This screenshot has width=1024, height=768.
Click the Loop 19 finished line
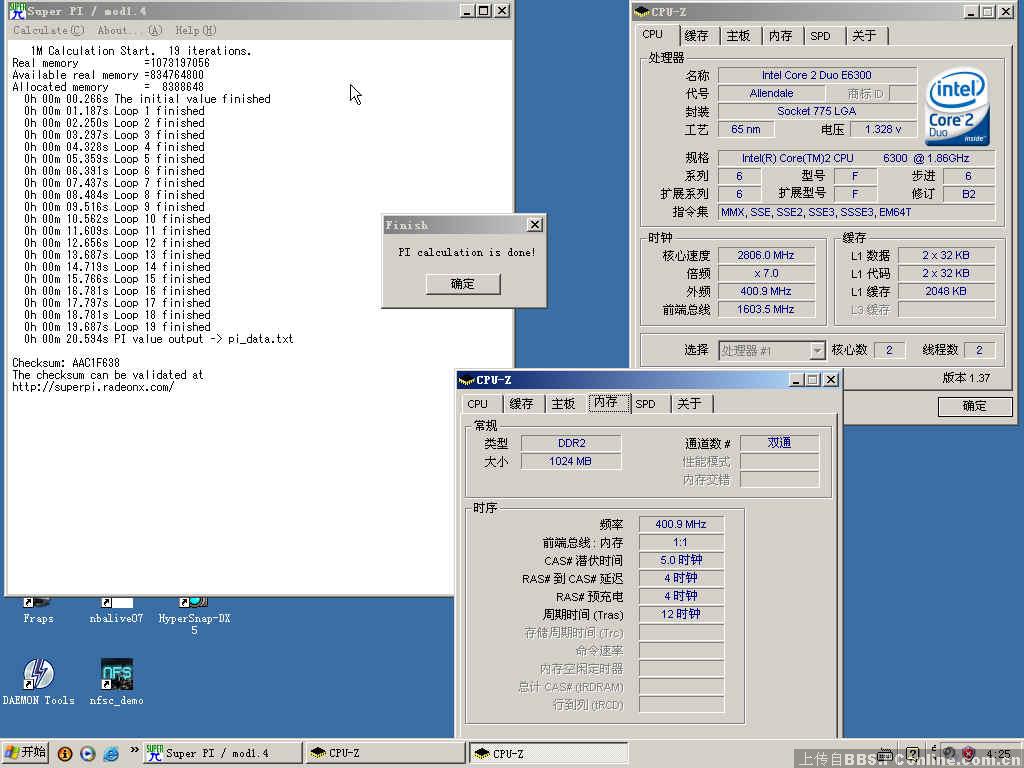click(117, 327)
